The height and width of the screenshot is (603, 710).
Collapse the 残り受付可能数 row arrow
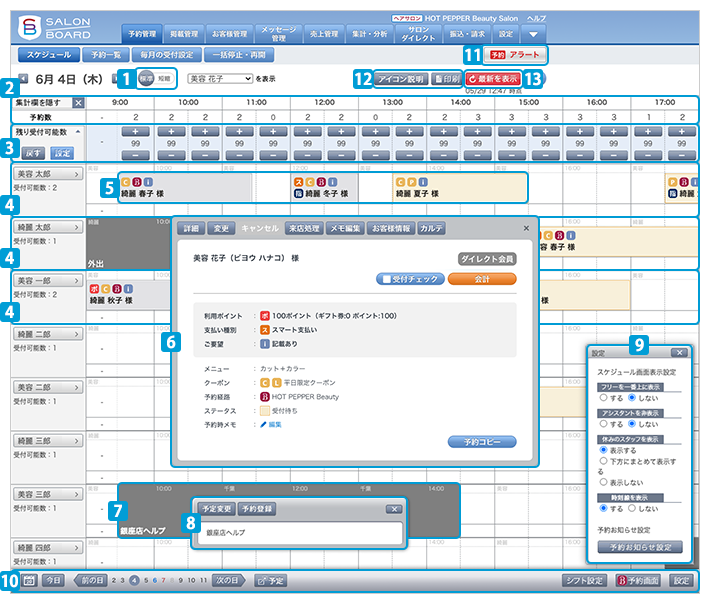pyautogui.click(x=78, y=132)
